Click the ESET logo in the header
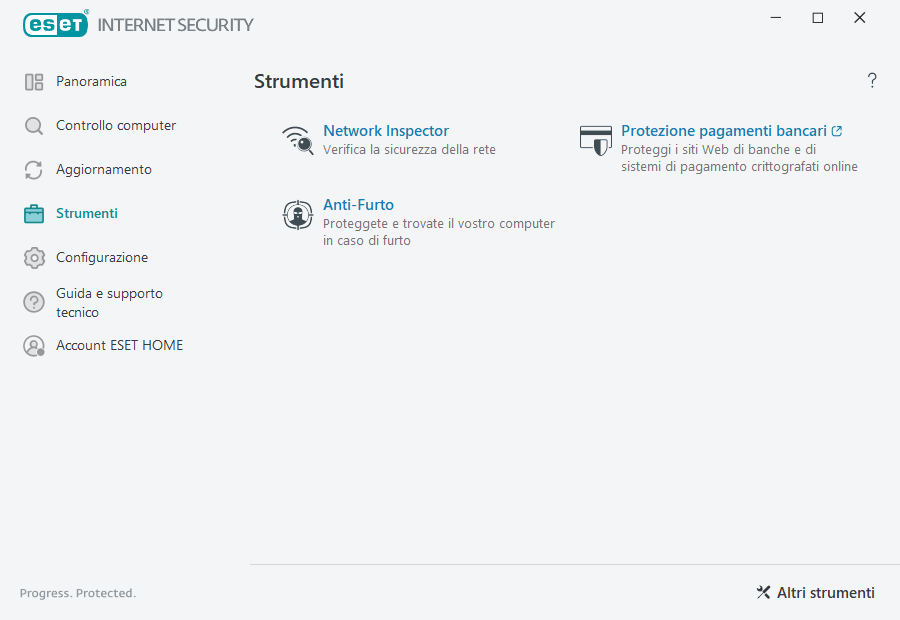The height and width of the screenshot is (620, 900). 55,24
